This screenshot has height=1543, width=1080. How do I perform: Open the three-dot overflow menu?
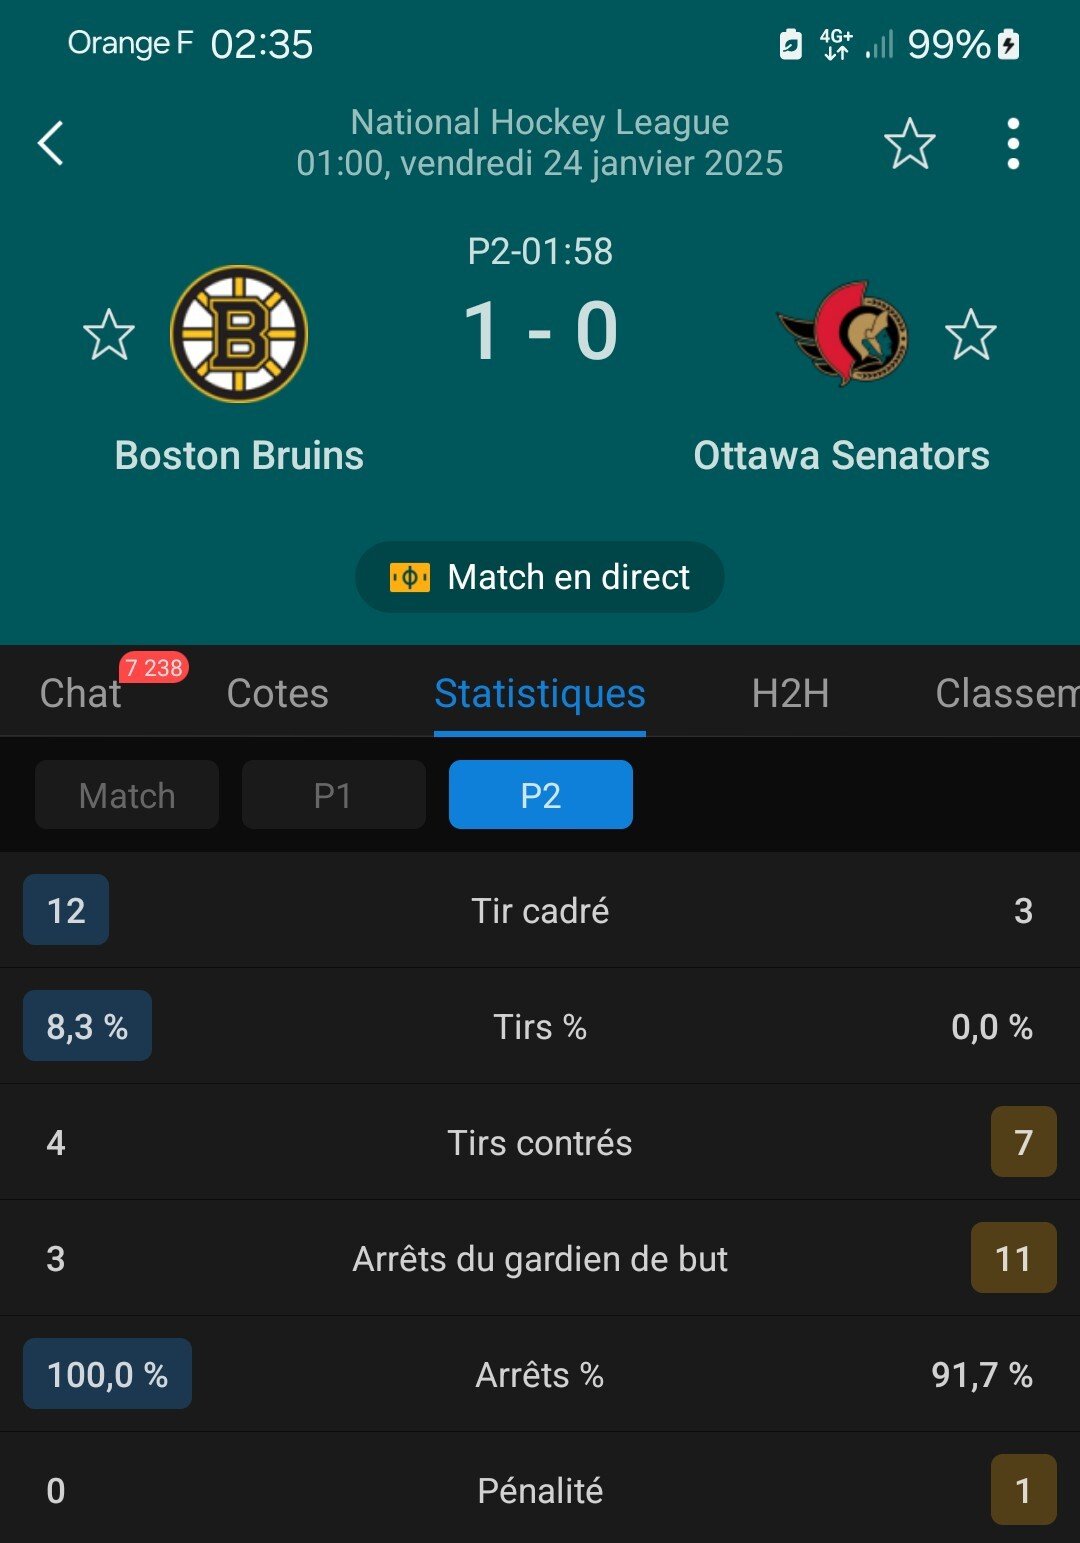(1013, 143)
